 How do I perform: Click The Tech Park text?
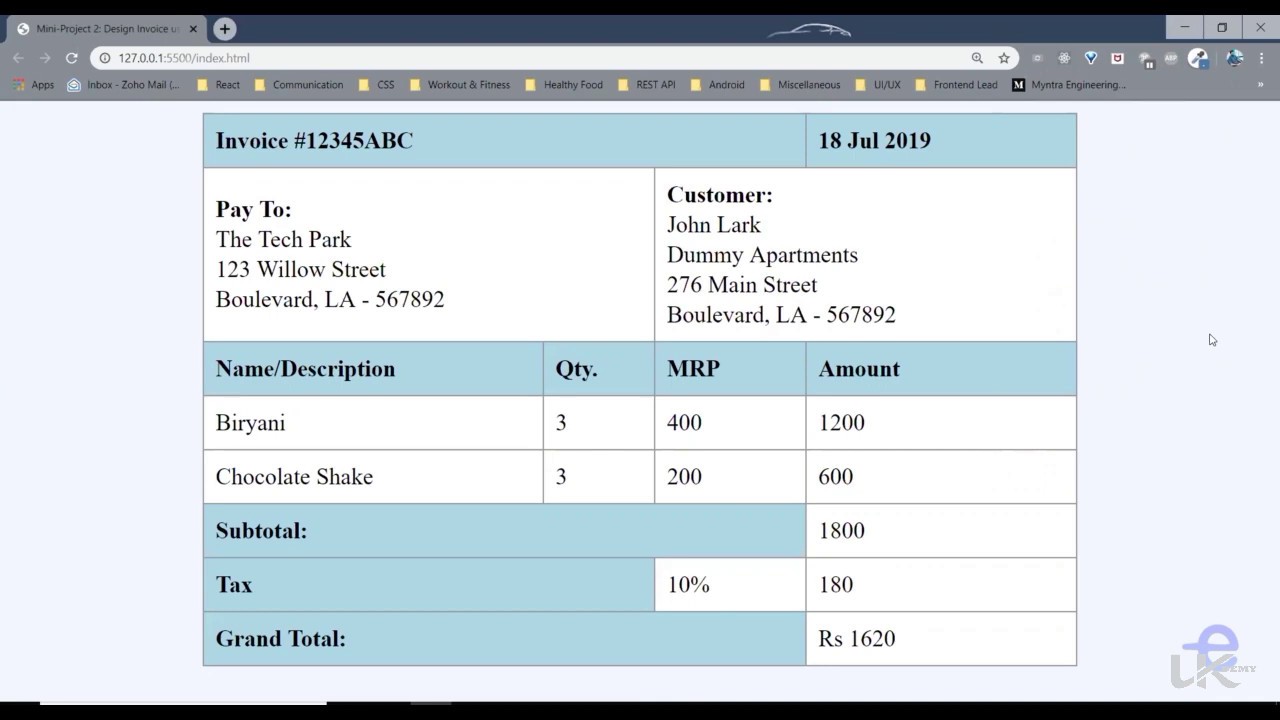[x=283, y=240]
